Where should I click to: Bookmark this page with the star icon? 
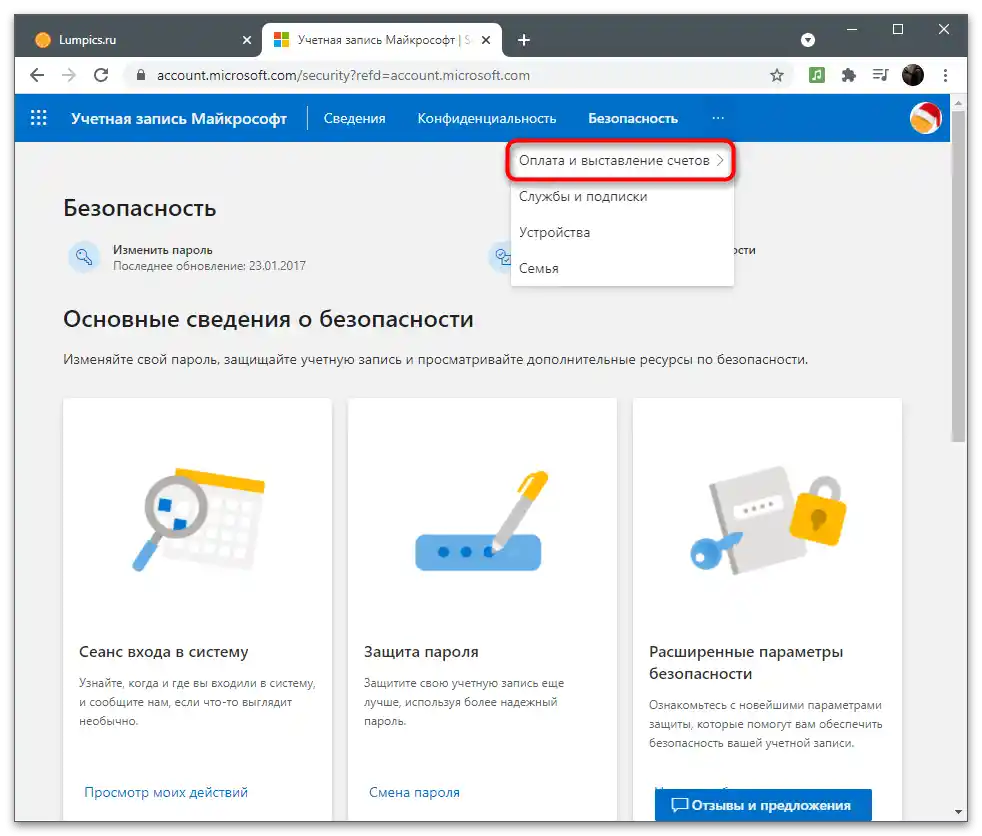click(777, 76)
